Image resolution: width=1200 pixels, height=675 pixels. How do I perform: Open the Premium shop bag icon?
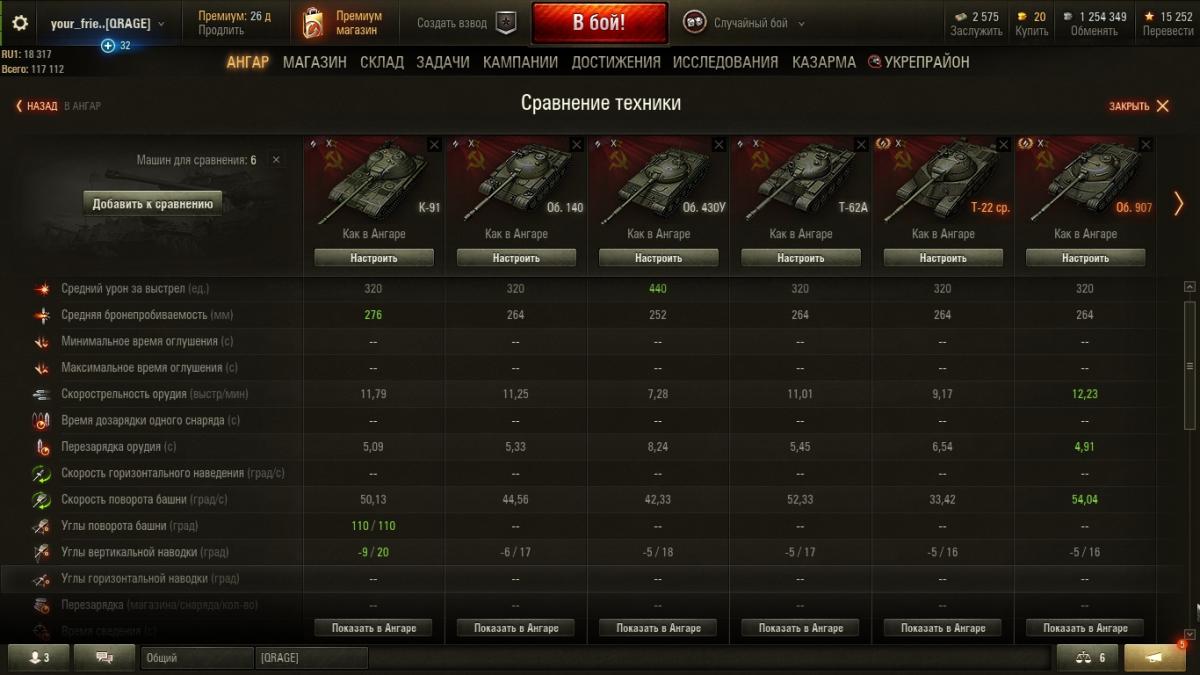[314, 23]
